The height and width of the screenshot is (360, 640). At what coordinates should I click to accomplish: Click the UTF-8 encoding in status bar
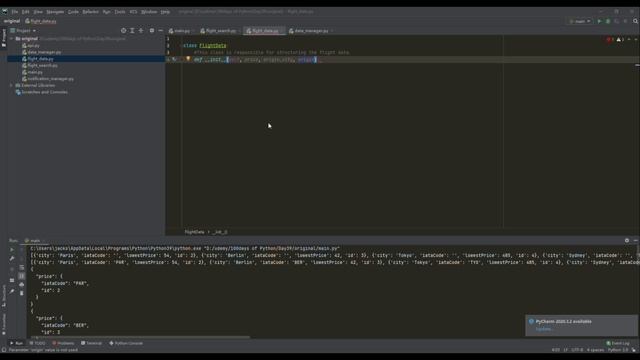click(577, 350)
